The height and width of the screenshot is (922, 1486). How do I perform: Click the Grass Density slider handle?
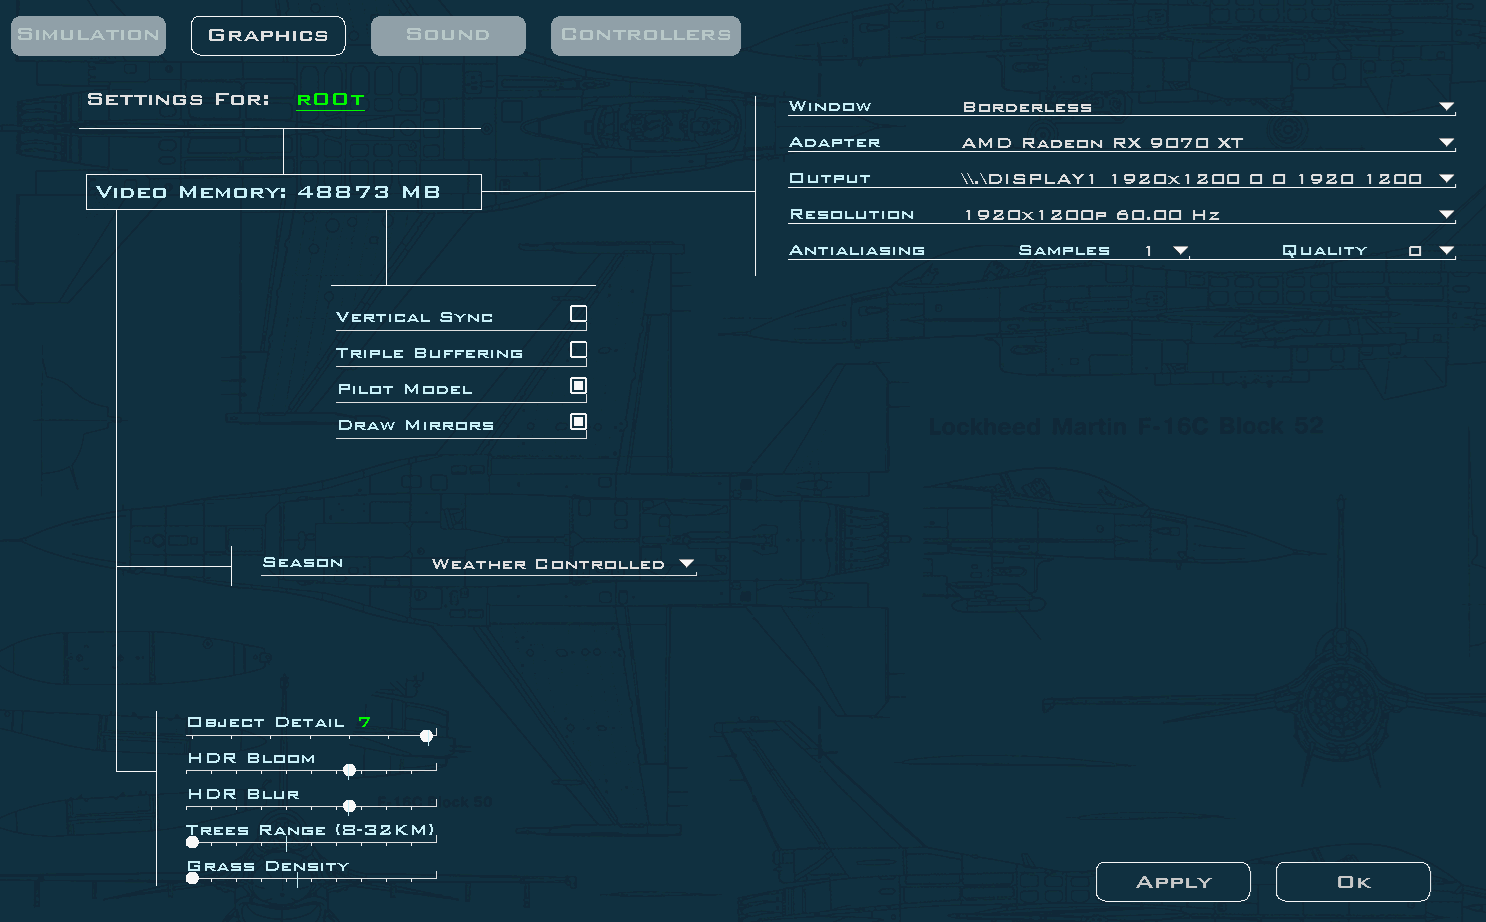point(193,878)
